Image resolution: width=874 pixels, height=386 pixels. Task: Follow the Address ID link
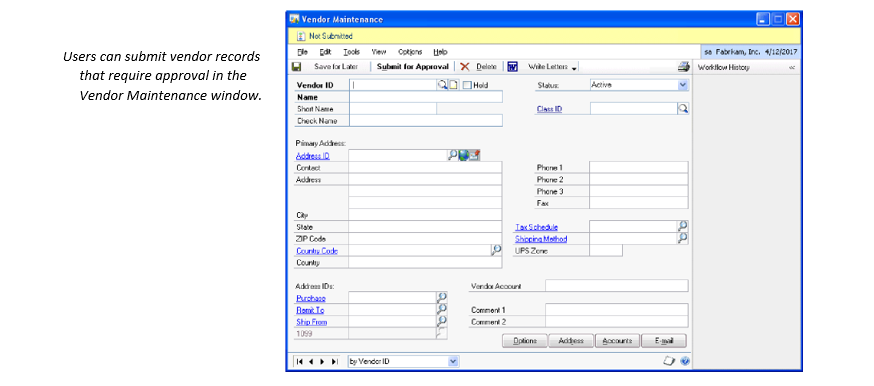click(x=313, y=156)
